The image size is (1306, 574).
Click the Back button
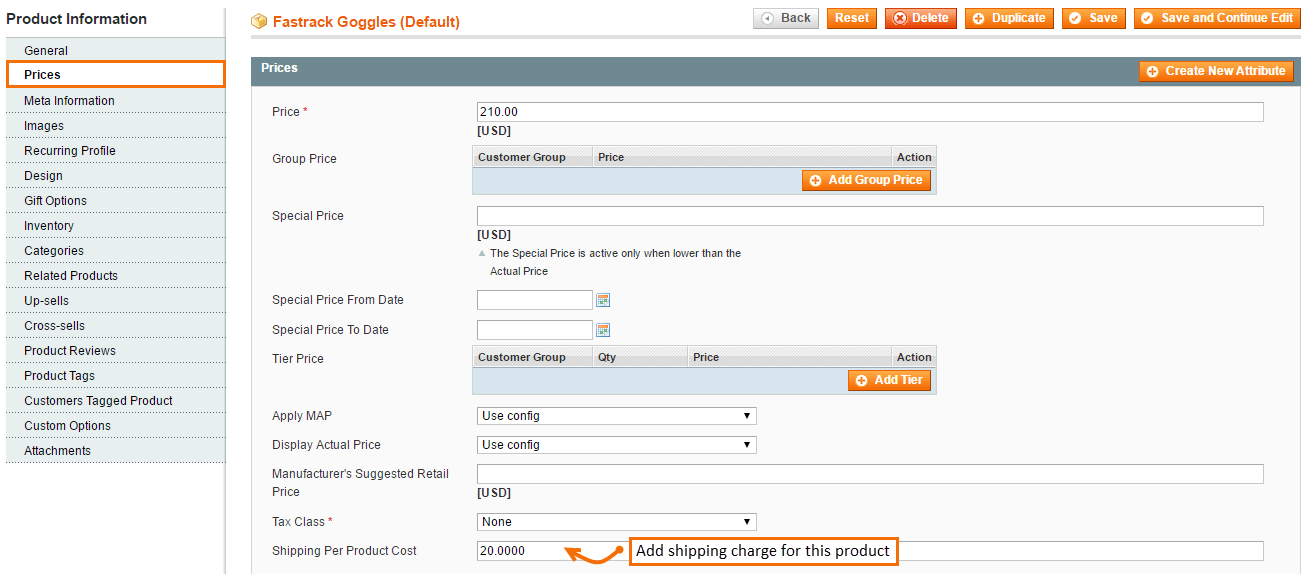coord(786,18)
